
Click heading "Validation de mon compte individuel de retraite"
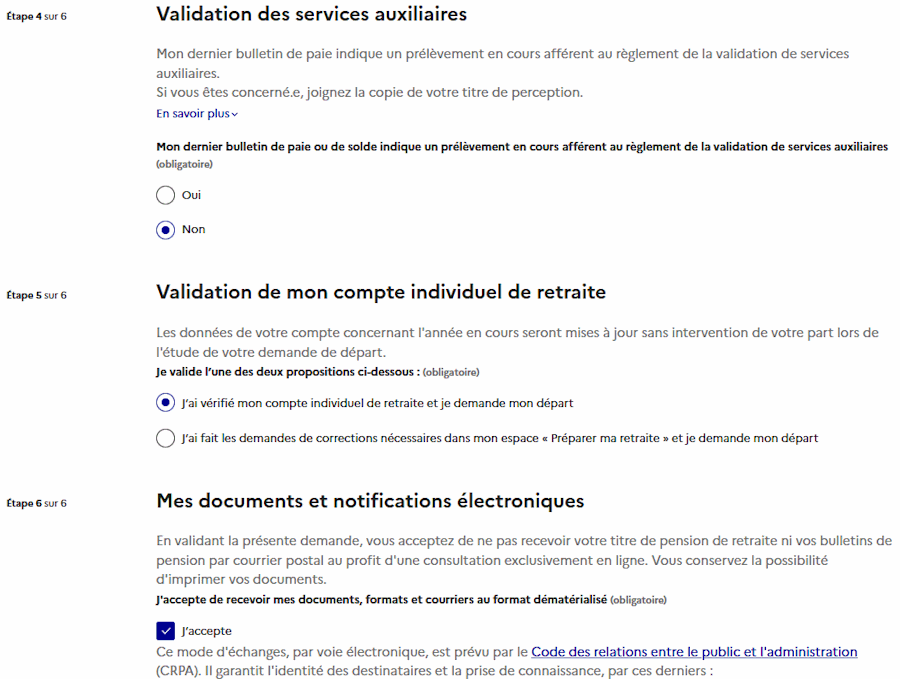click(381, 292)
